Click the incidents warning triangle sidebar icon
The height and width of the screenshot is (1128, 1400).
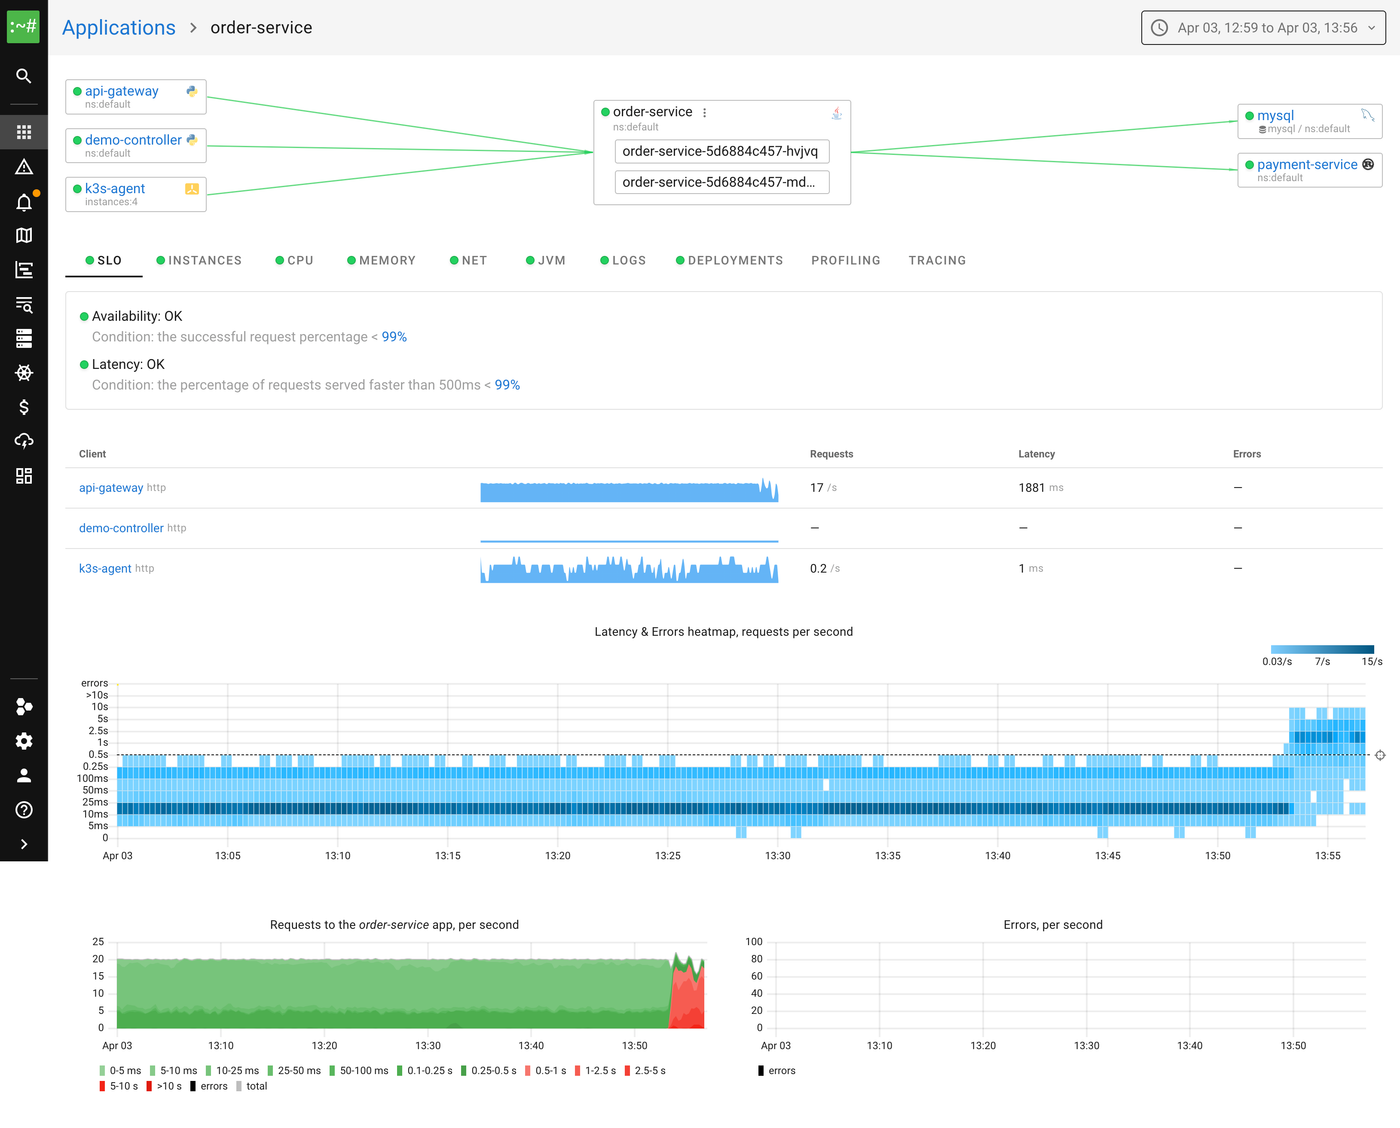(x=24, y=167)
